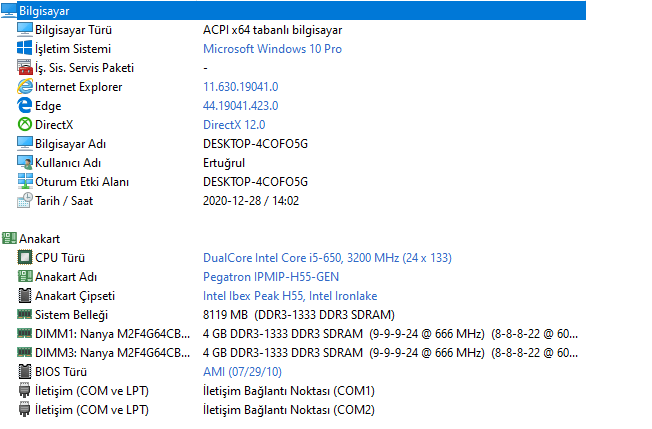
Task: Click the COM1 port connector icon
Action: (25, 391)
